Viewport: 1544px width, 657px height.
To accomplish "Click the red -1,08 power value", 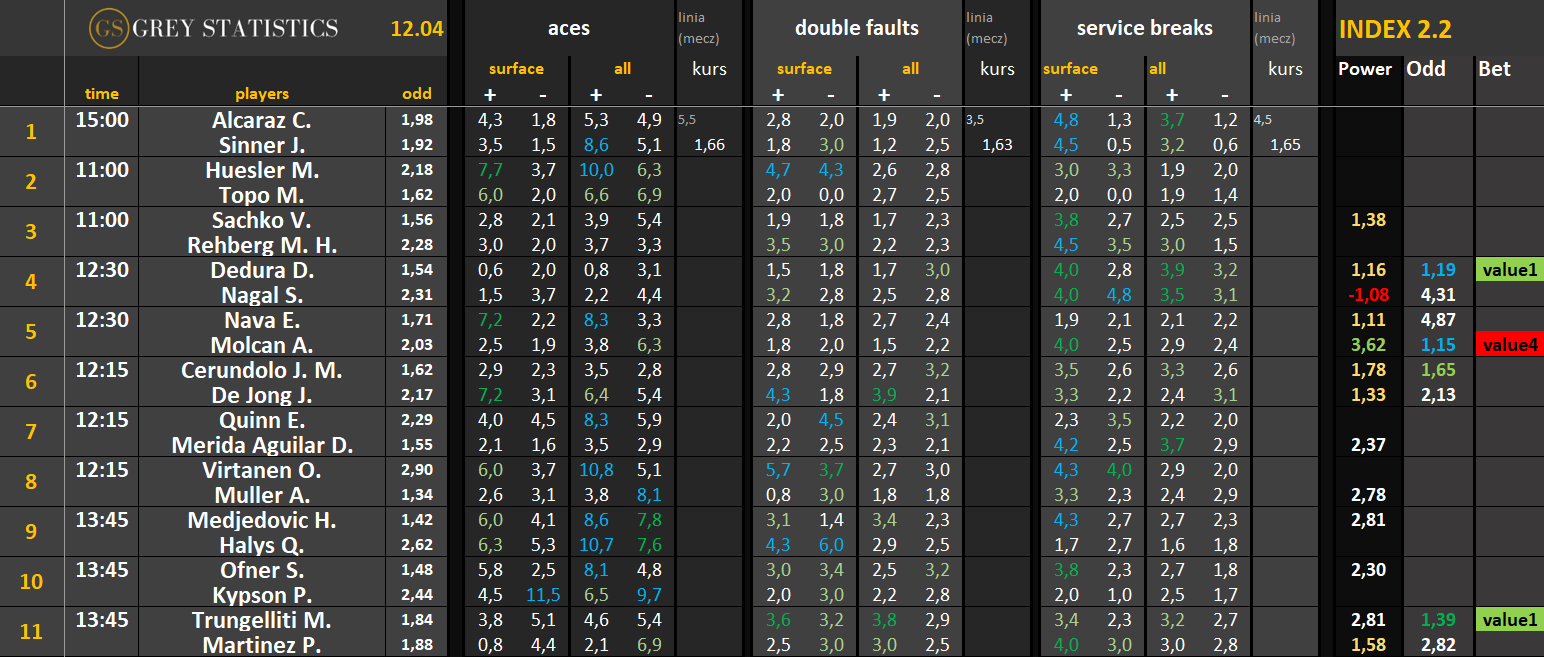I will coord(1367,295).
